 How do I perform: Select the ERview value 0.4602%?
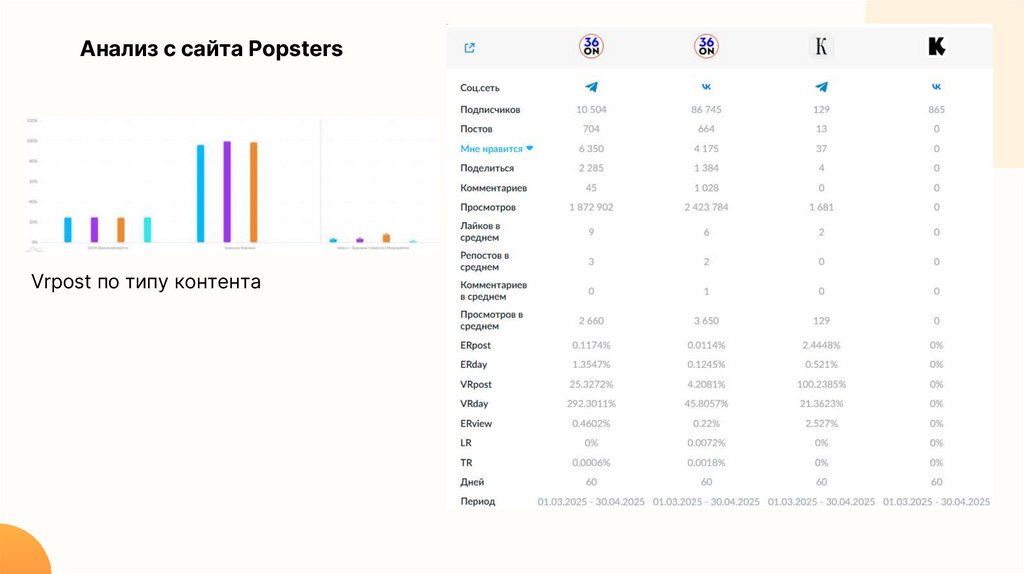[x=591, y=424]
